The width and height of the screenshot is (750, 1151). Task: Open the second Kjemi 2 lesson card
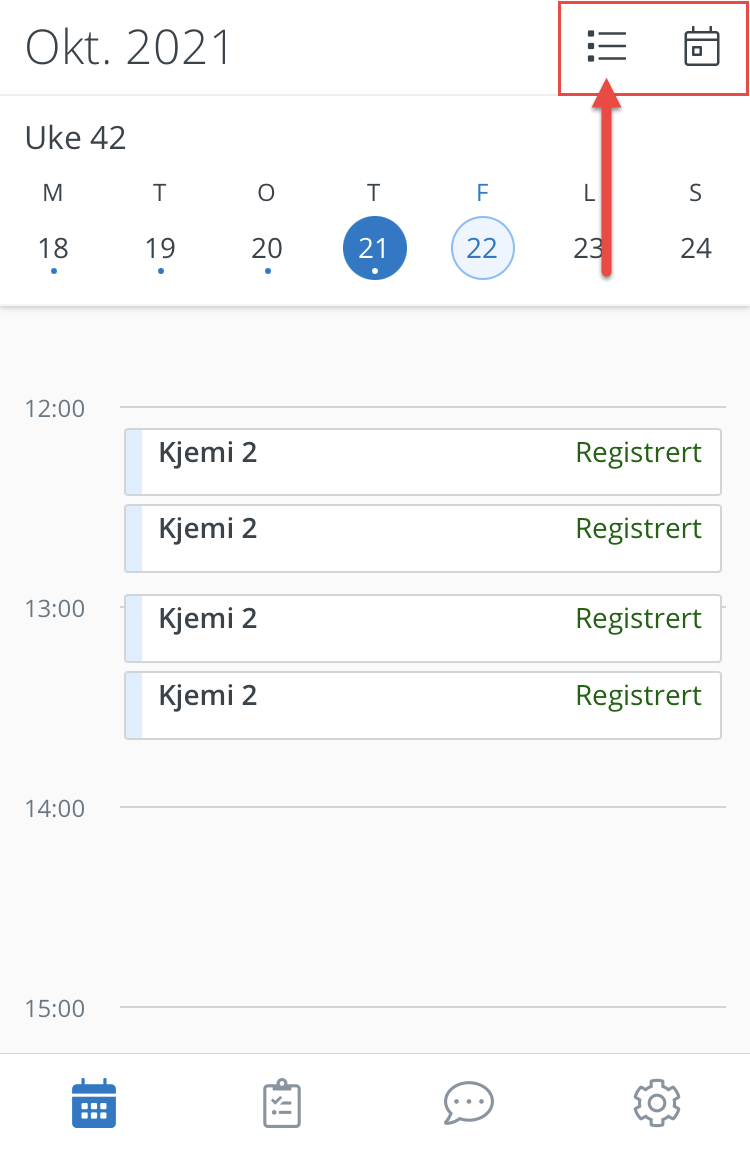[423, 538]
